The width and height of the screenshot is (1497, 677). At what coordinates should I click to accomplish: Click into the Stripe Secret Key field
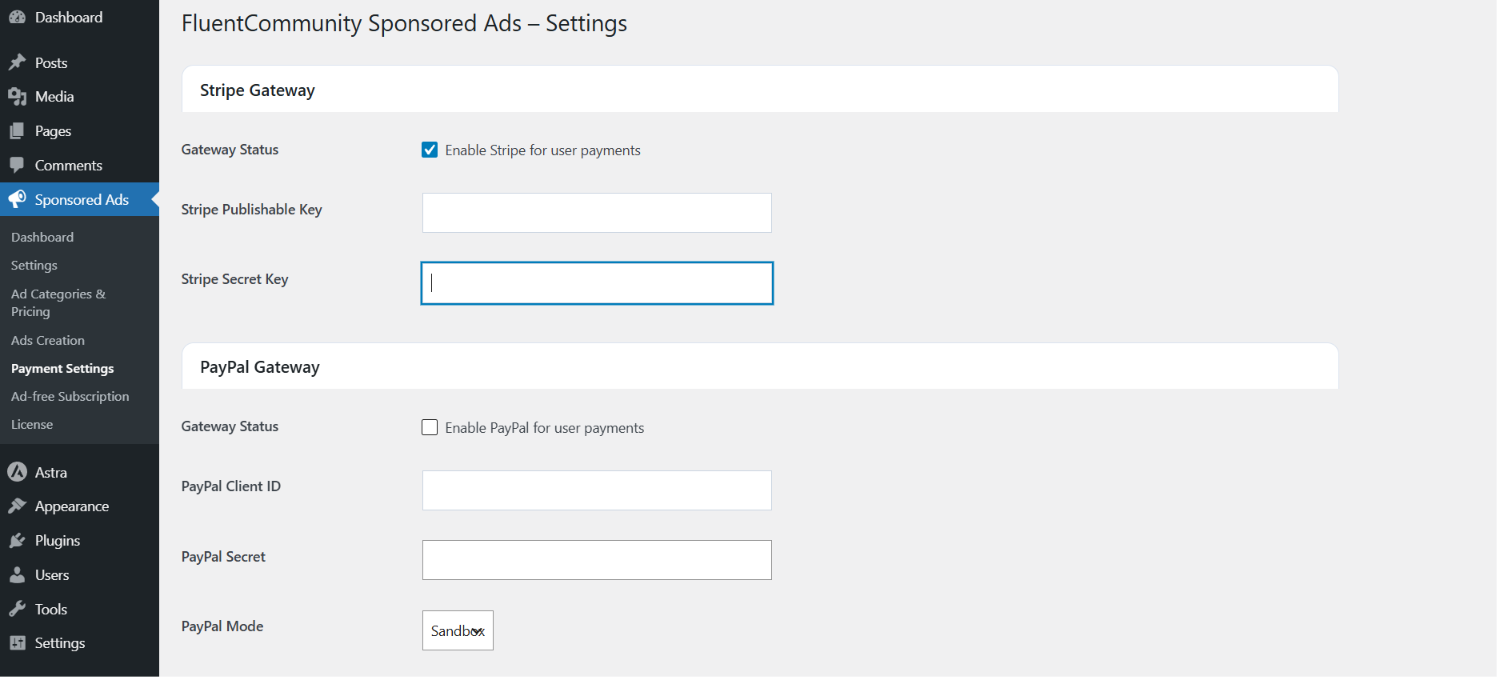597,283
